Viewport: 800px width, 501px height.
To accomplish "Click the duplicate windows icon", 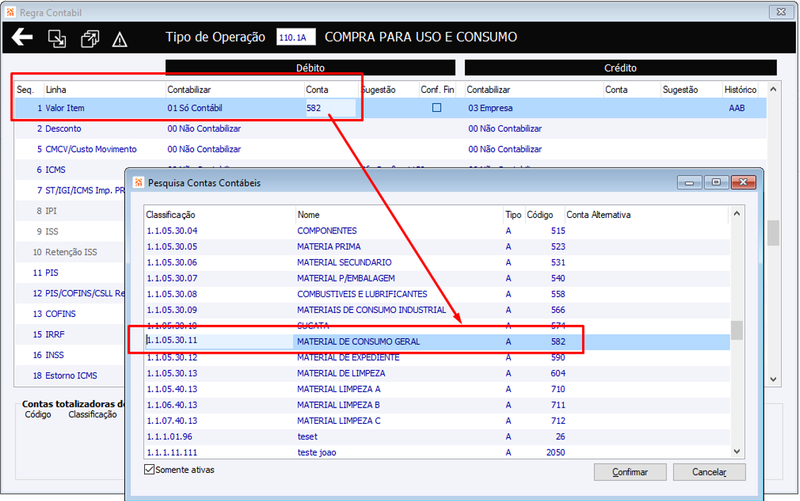I will pos(90,39).
